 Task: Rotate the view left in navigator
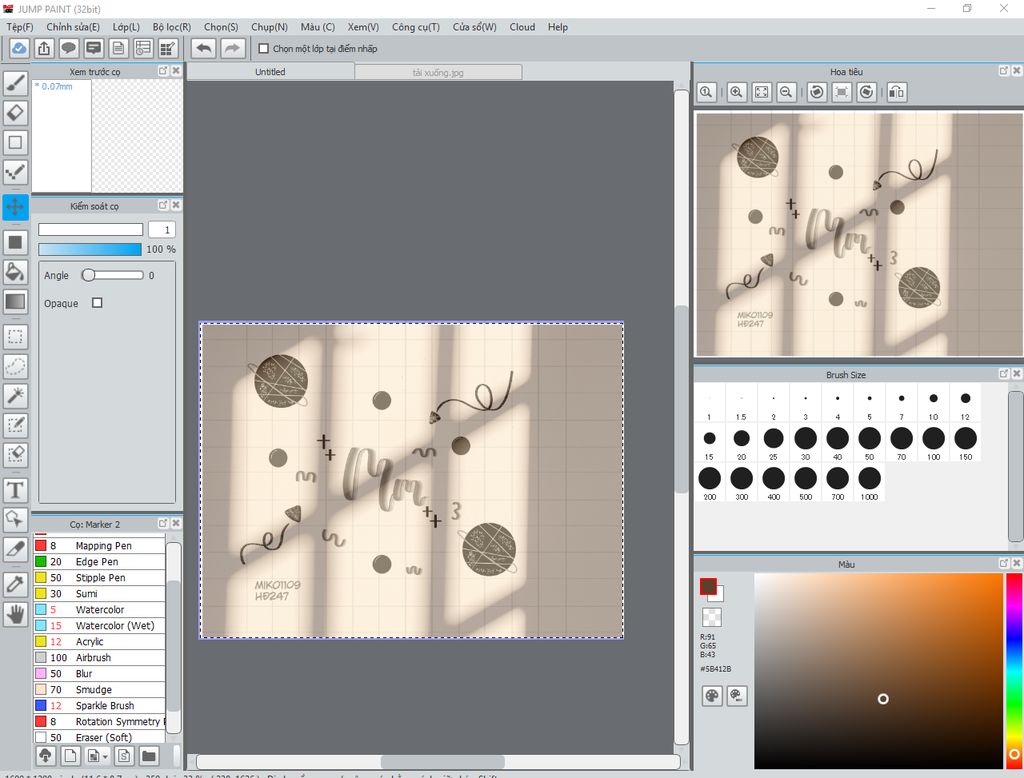click(817, 92)
